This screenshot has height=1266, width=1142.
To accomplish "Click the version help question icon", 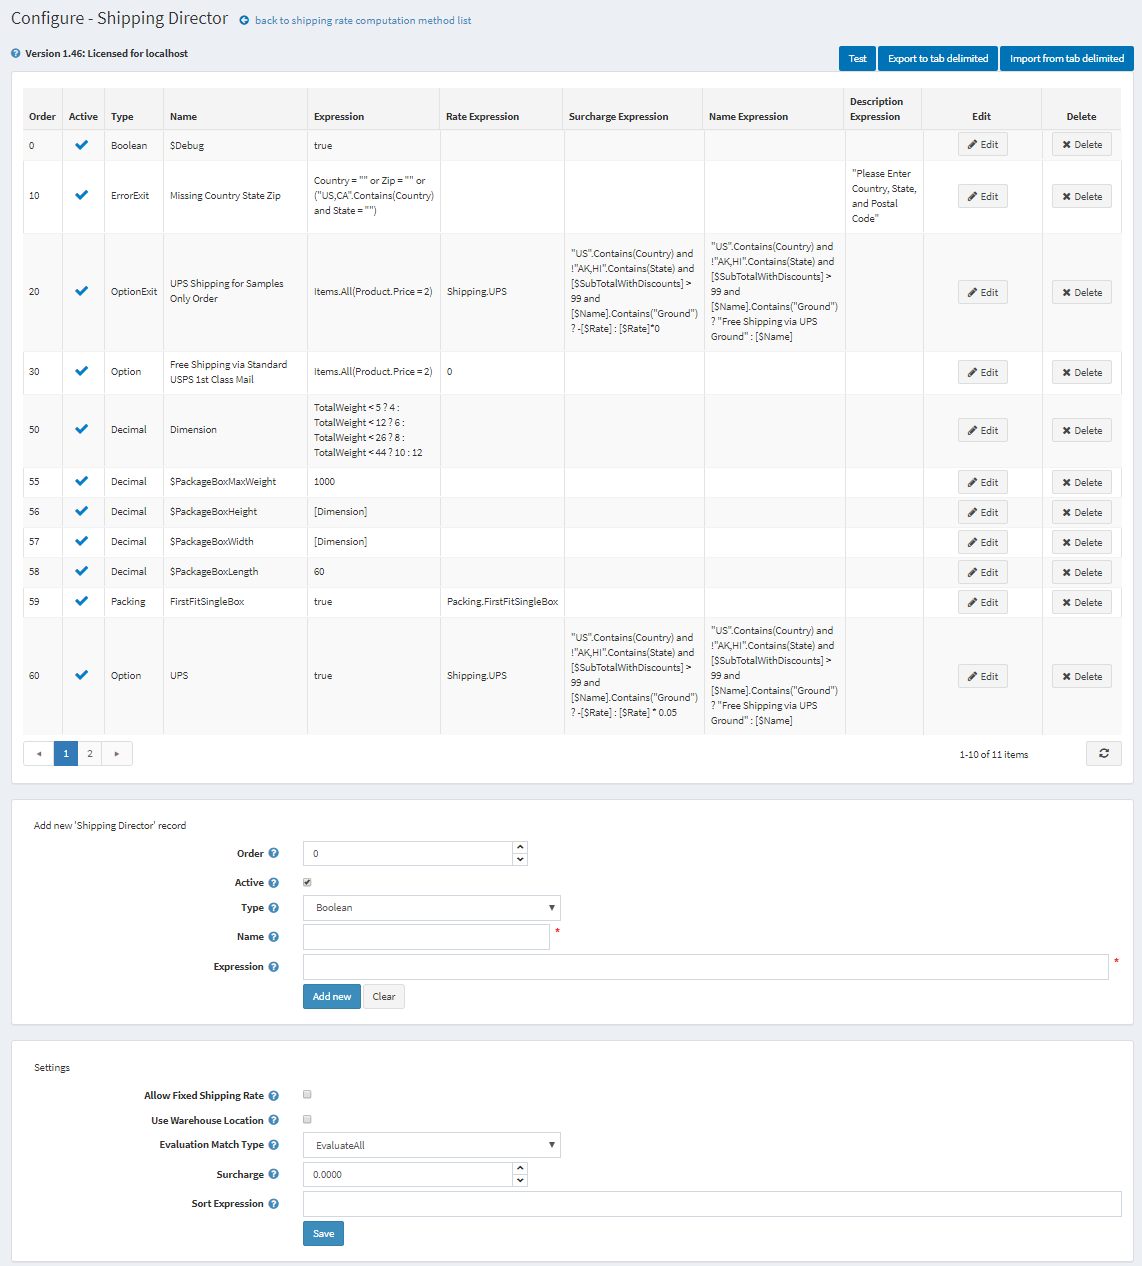I will 15,53.
